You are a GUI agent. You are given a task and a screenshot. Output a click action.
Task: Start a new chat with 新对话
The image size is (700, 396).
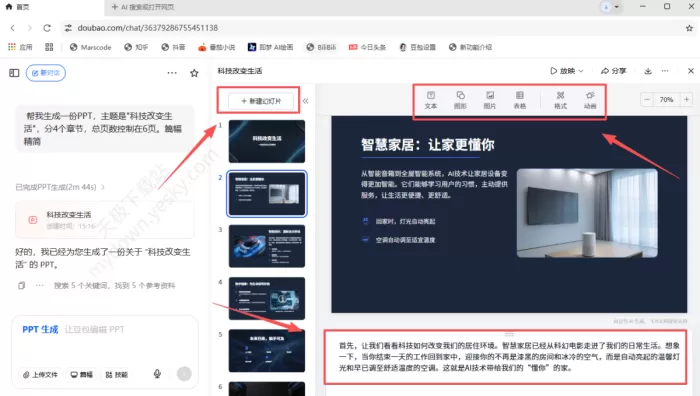click(x=46, y=73)
